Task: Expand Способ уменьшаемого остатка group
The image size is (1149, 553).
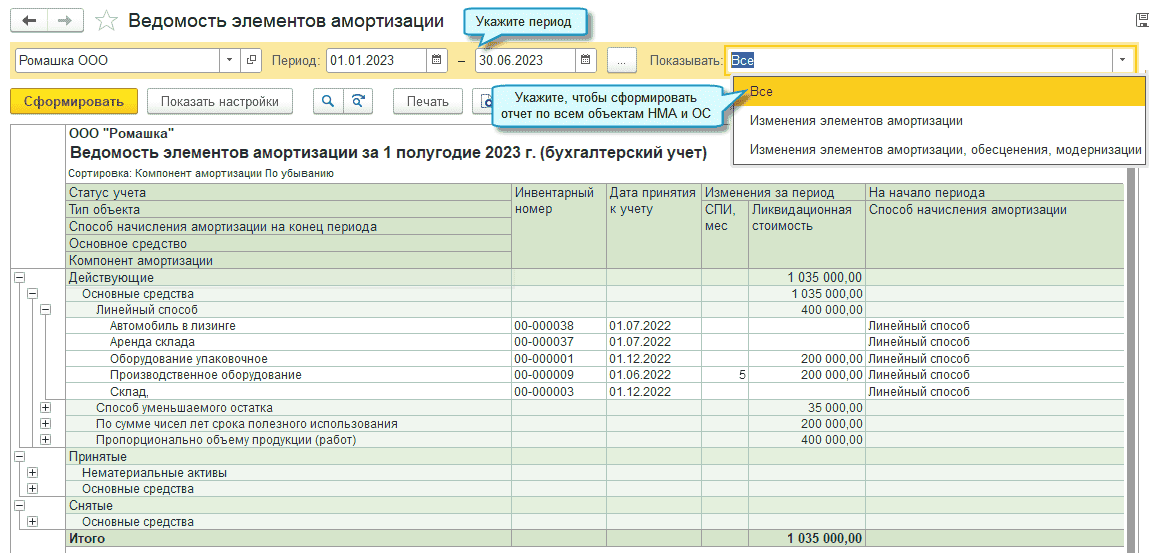Action: click(45, 408)
